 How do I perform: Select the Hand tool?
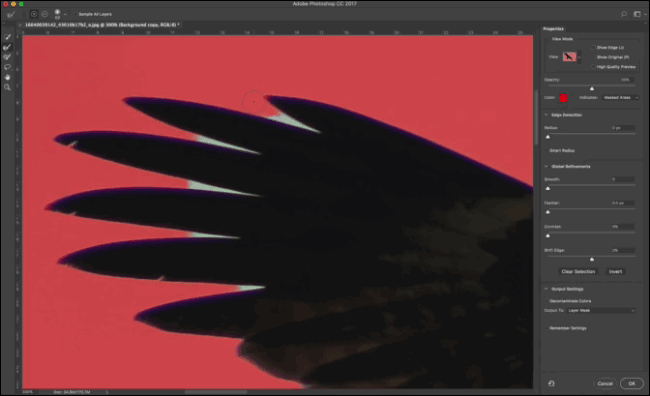(x=7, y=77)
